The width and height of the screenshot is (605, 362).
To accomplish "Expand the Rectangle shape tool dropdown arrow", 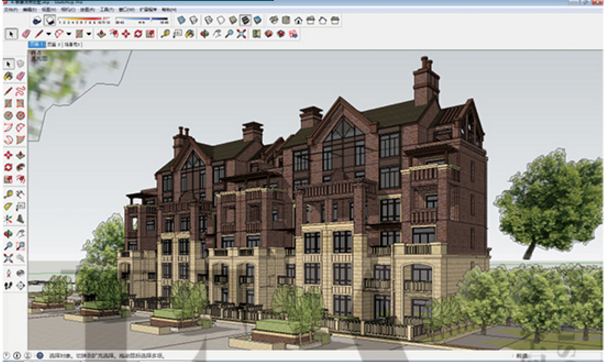I will 89,34.
